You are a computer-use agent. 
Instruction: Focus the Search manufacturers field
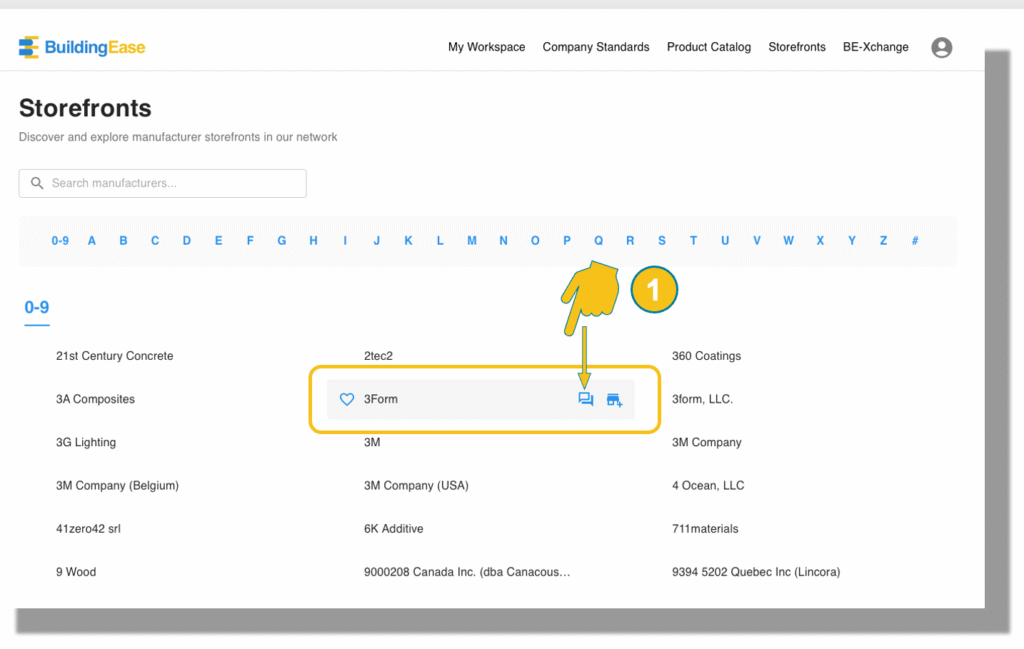[163, 183]
